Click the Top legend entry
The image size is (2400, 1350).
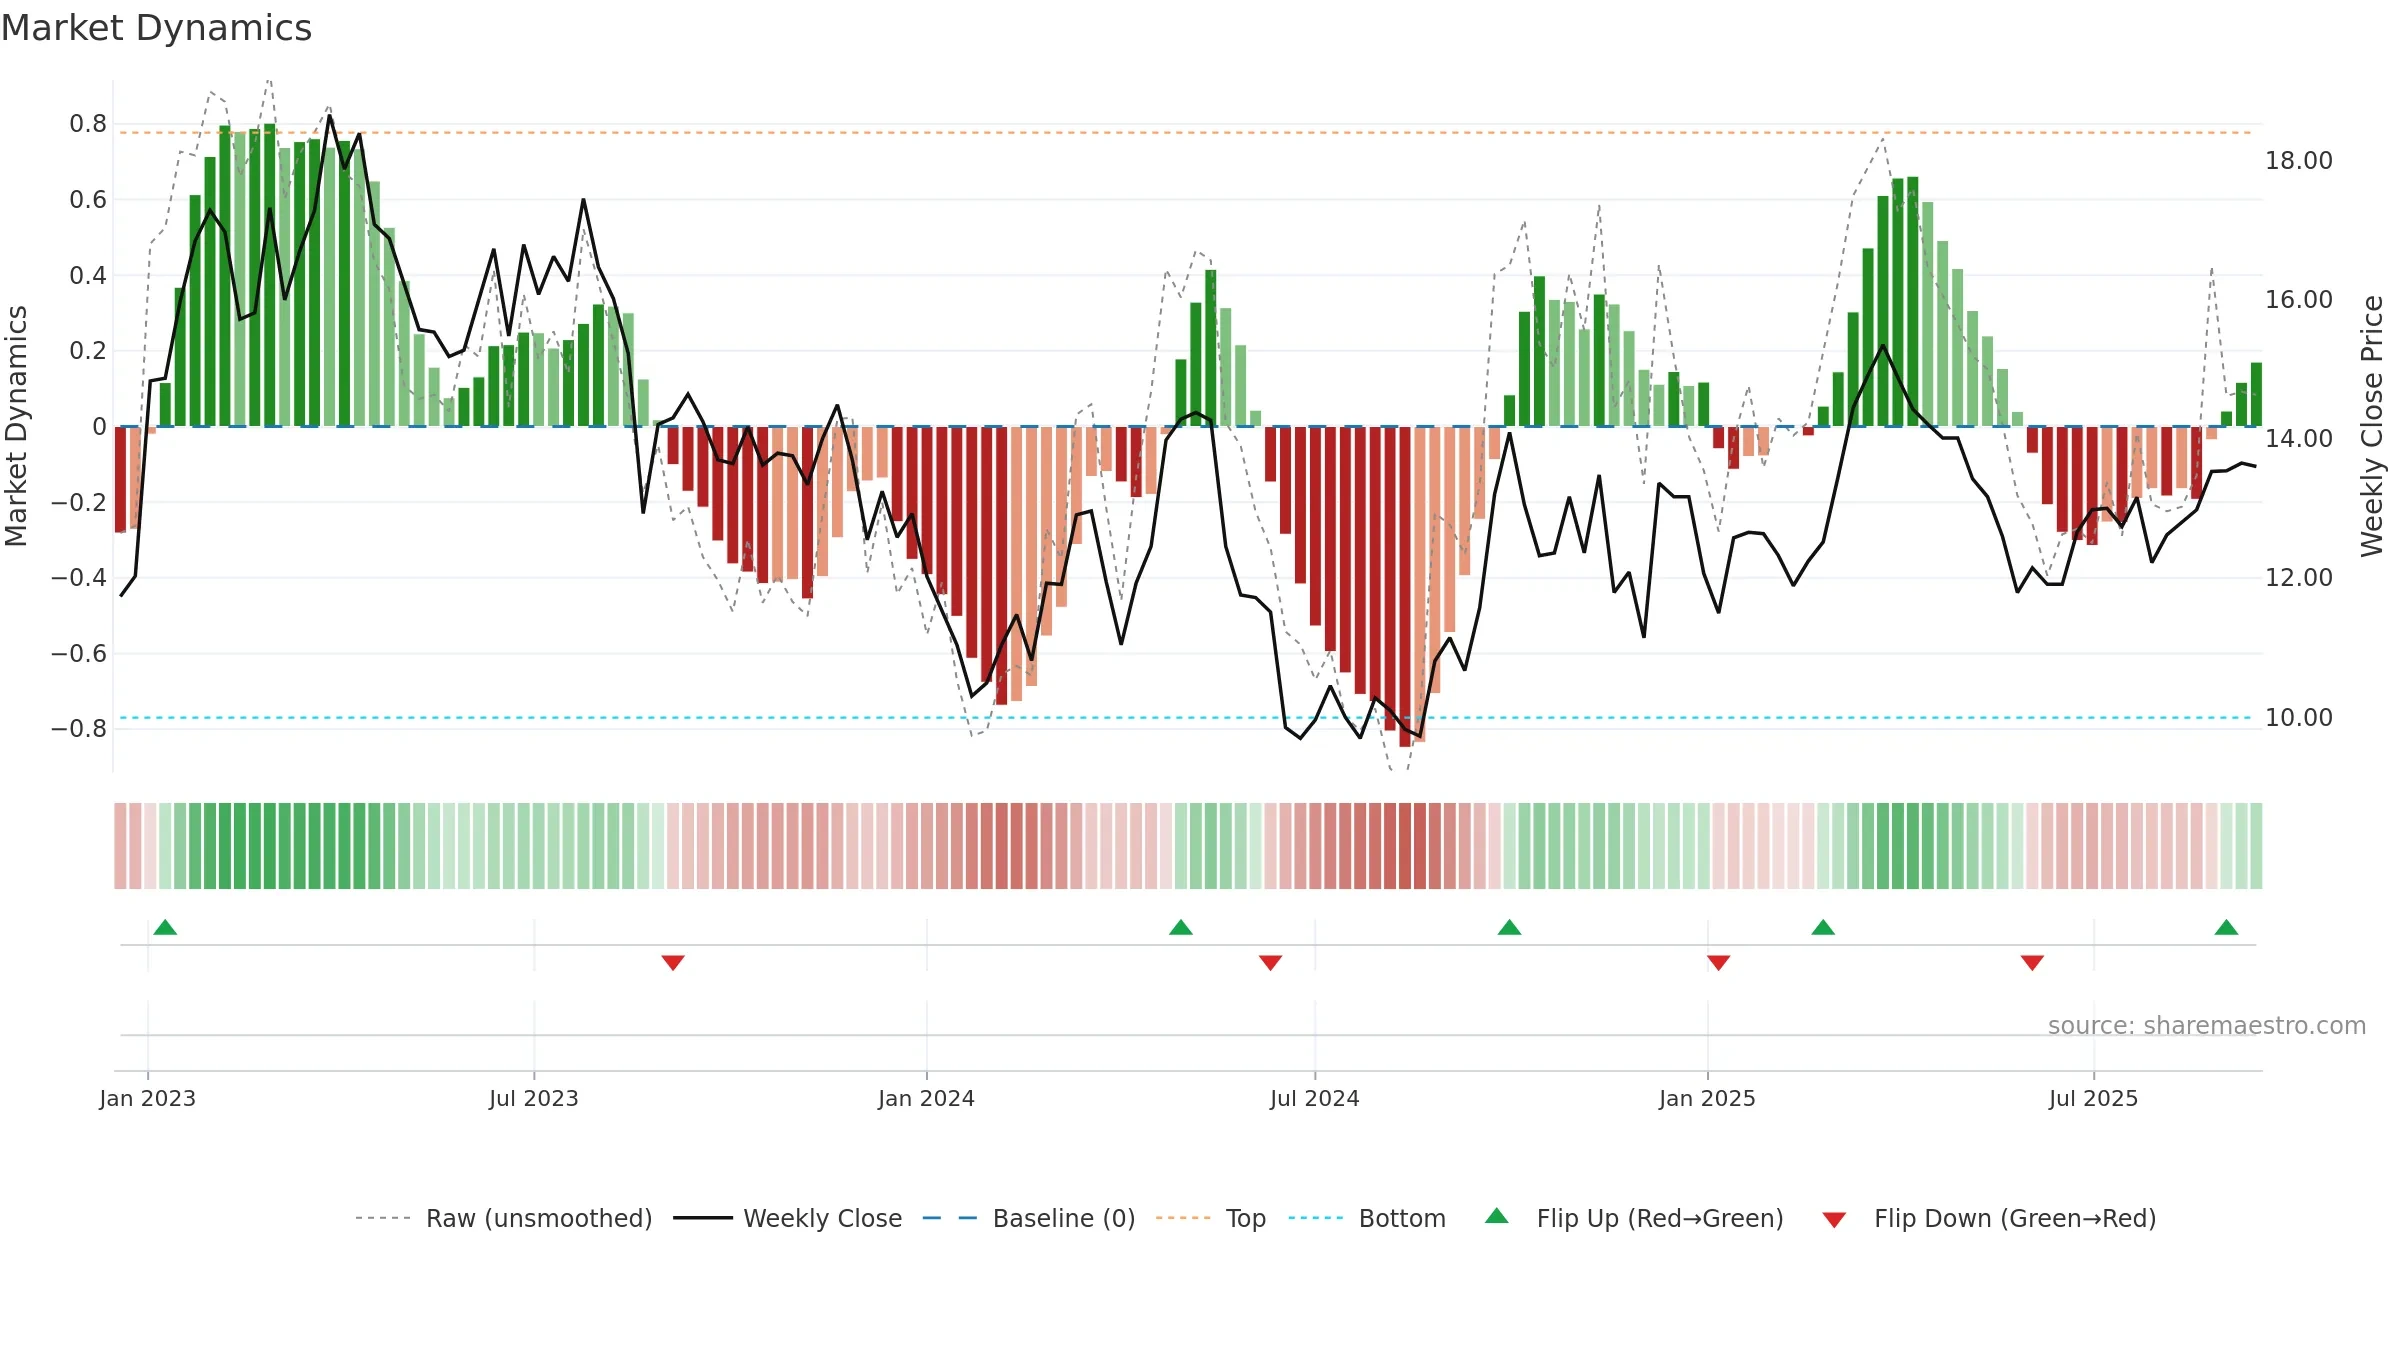(x=1211, y=1218)
